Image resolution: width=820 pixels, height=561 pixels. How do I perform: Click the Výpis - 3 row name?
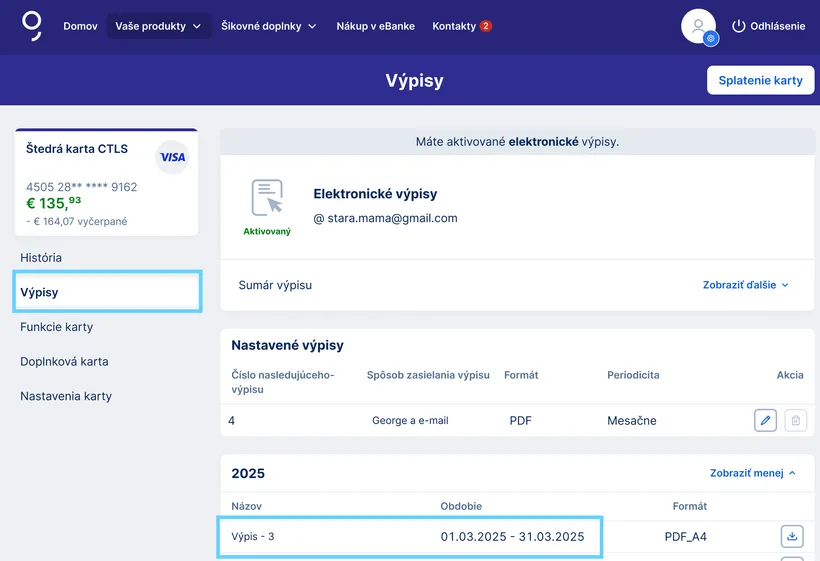click(253, 536)
